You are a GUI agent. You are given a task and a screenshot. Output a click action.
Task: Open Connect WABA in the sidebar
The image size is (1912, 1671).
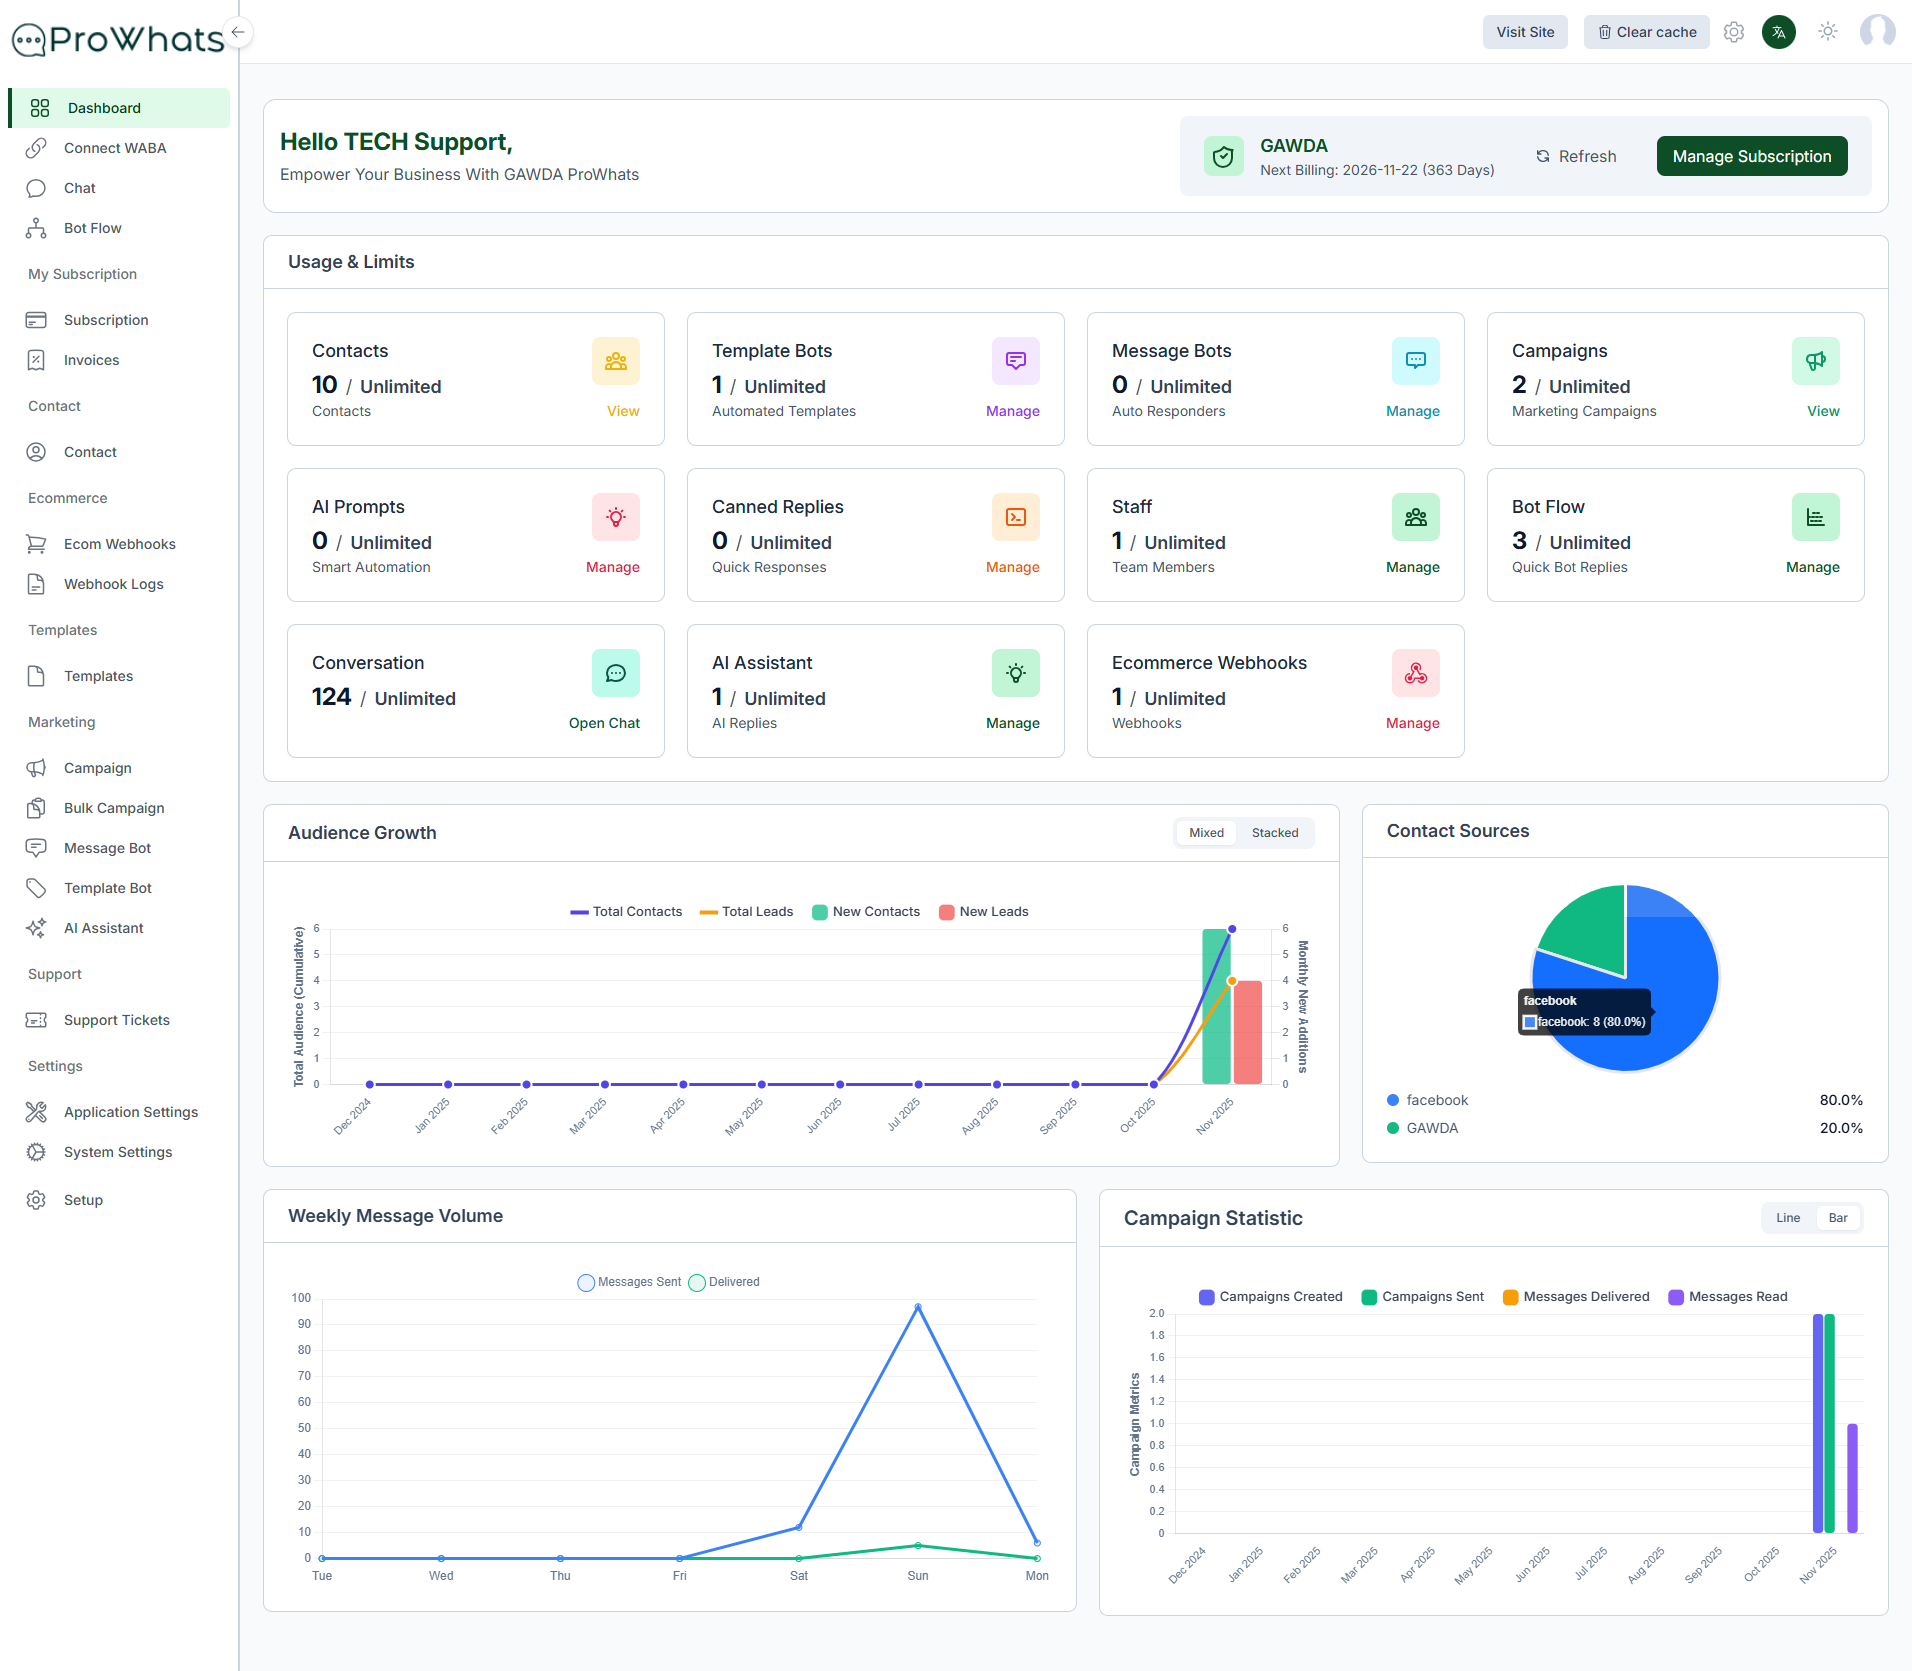[x=120, y=148]
